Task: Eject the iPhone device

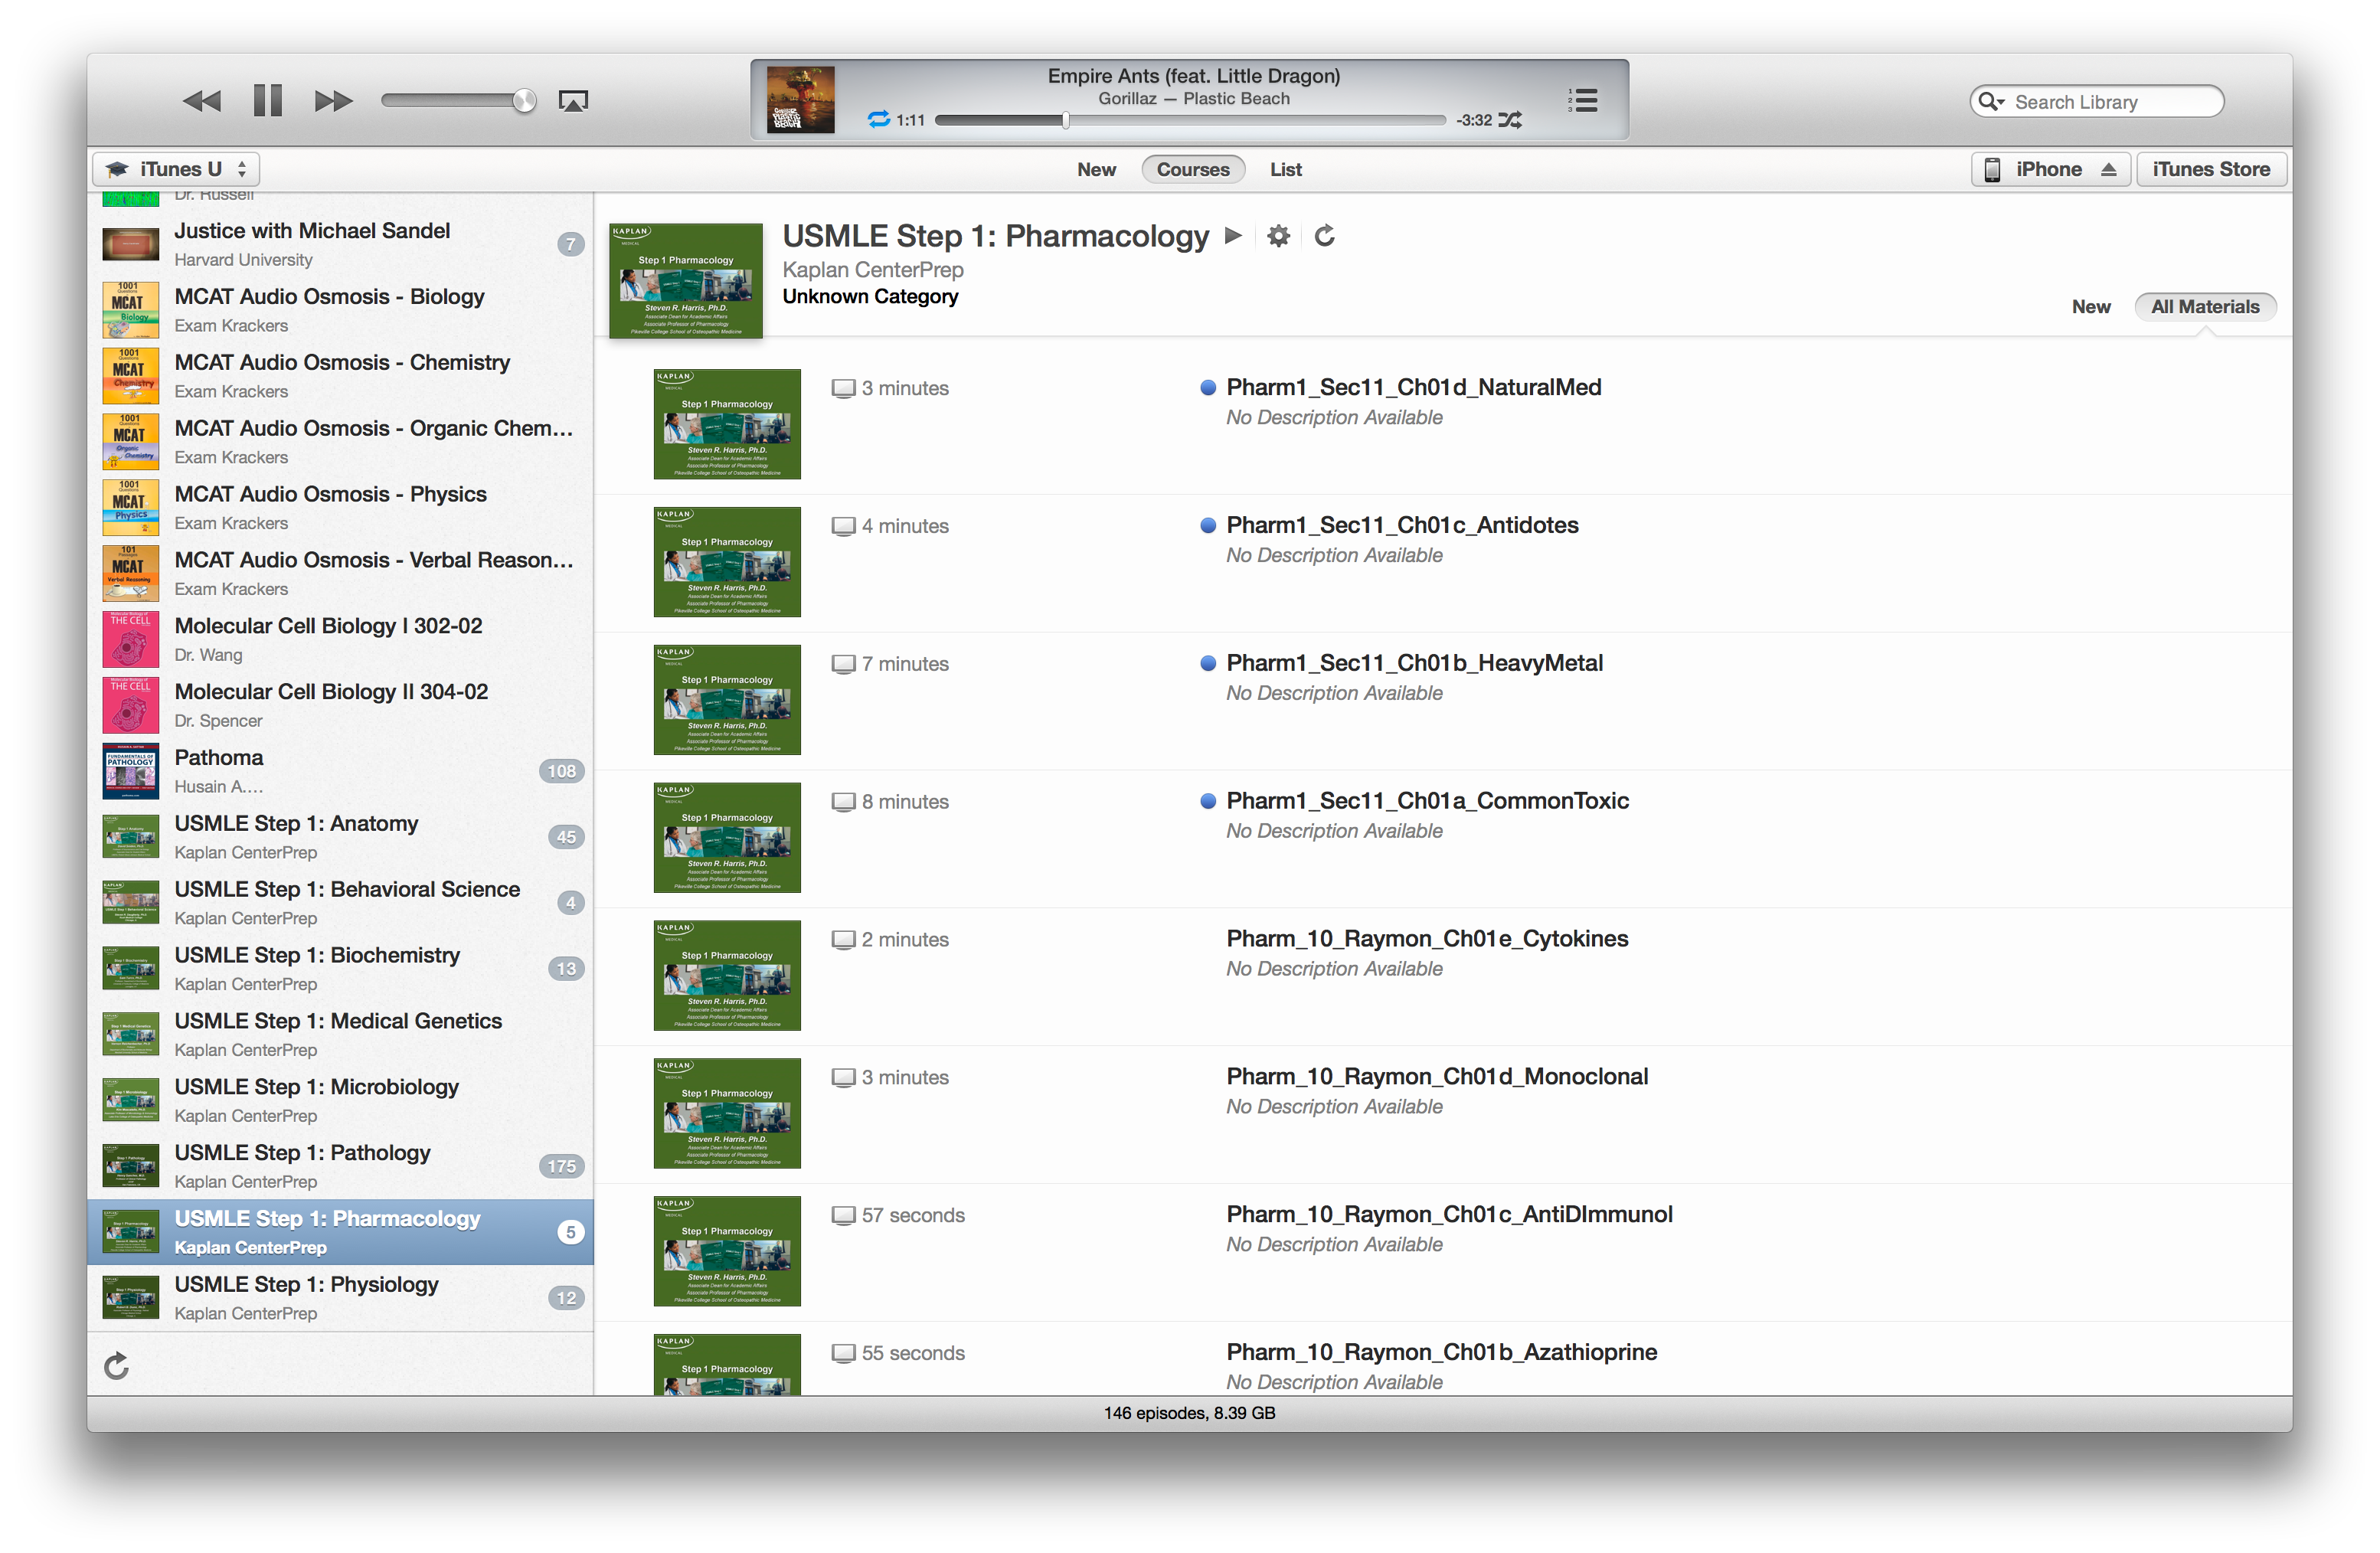Action: click(x=2108, y=170)
